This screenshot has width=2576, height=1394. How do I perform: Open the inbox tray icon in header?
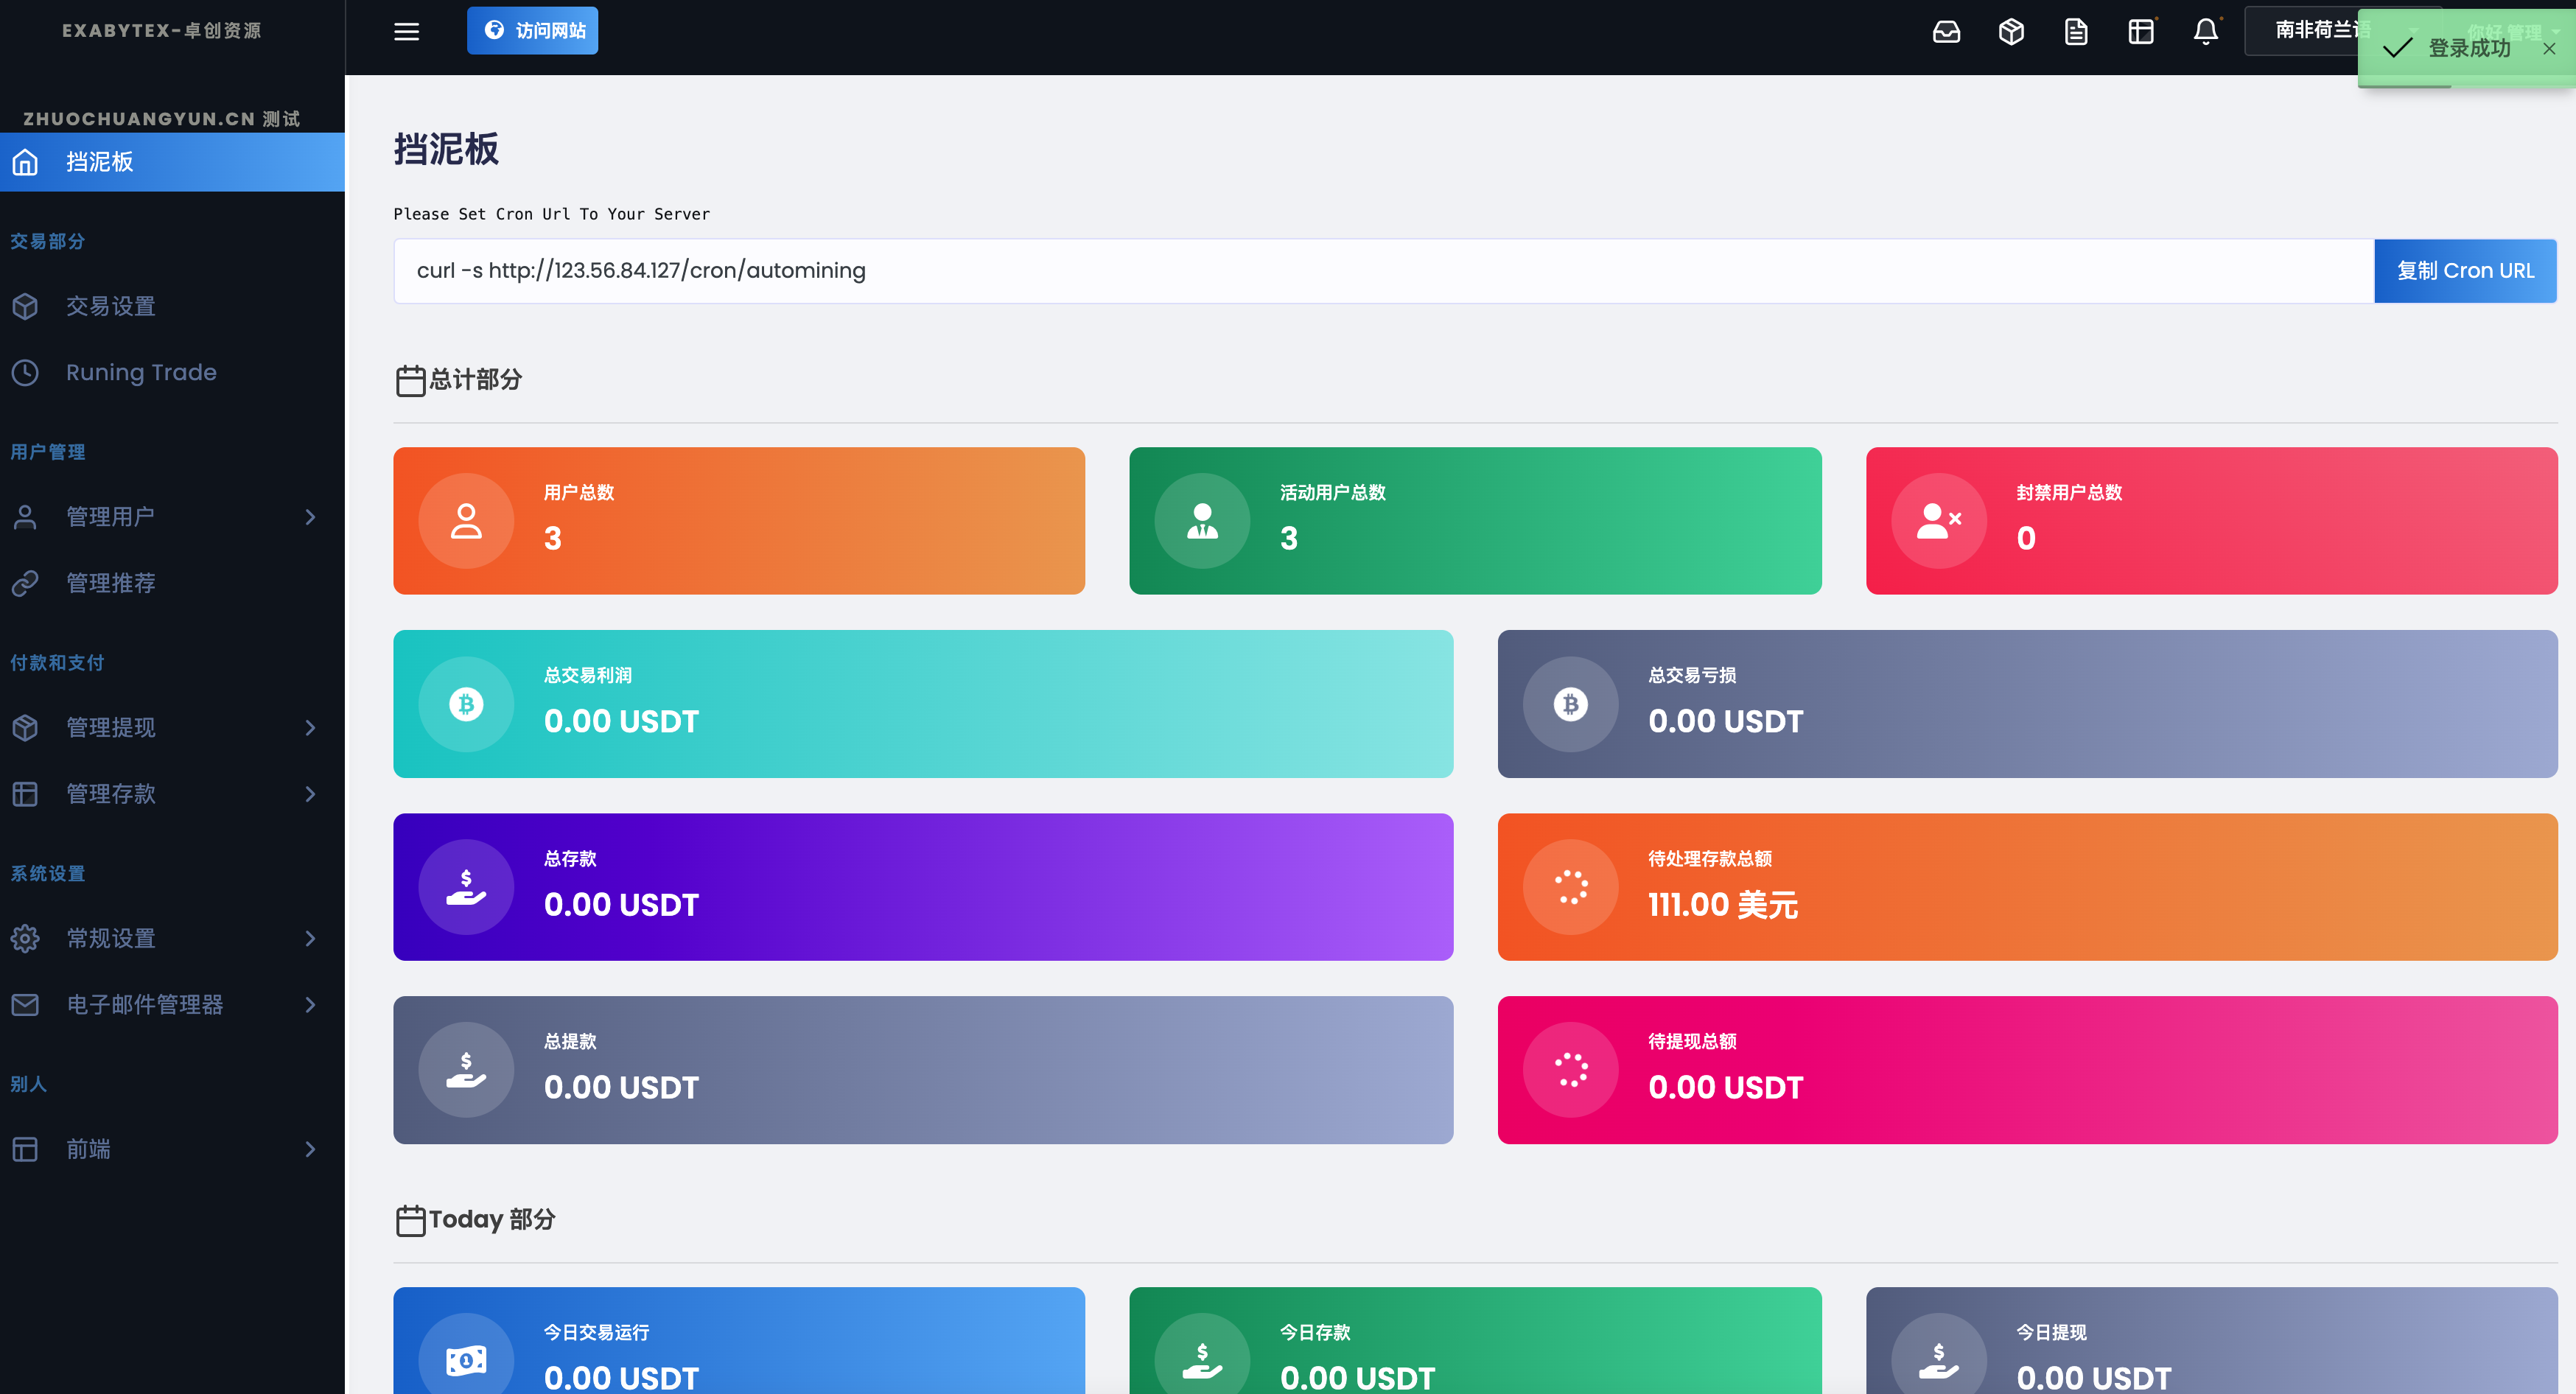[x=1946, y=32]
